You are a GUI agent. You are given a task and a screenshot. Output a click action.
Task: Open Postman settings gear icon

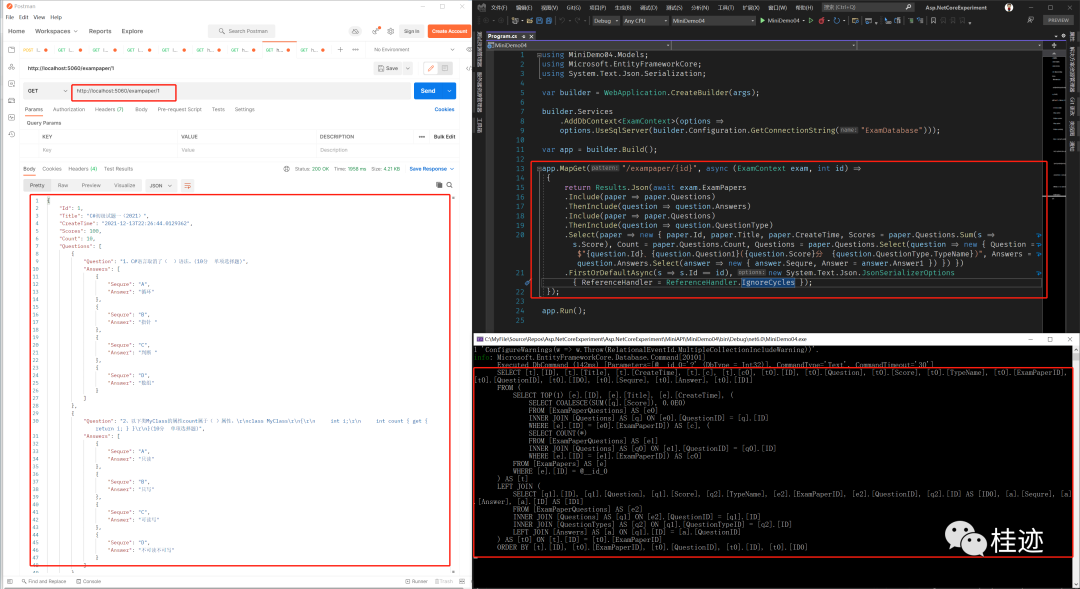coord(391,31)
